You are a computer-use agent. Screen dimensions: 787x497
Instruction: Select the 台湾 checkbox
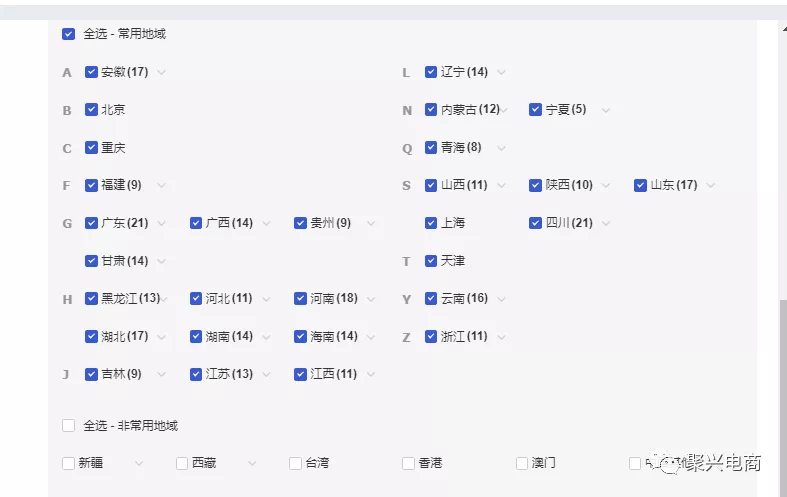click(x=295, y=463)
